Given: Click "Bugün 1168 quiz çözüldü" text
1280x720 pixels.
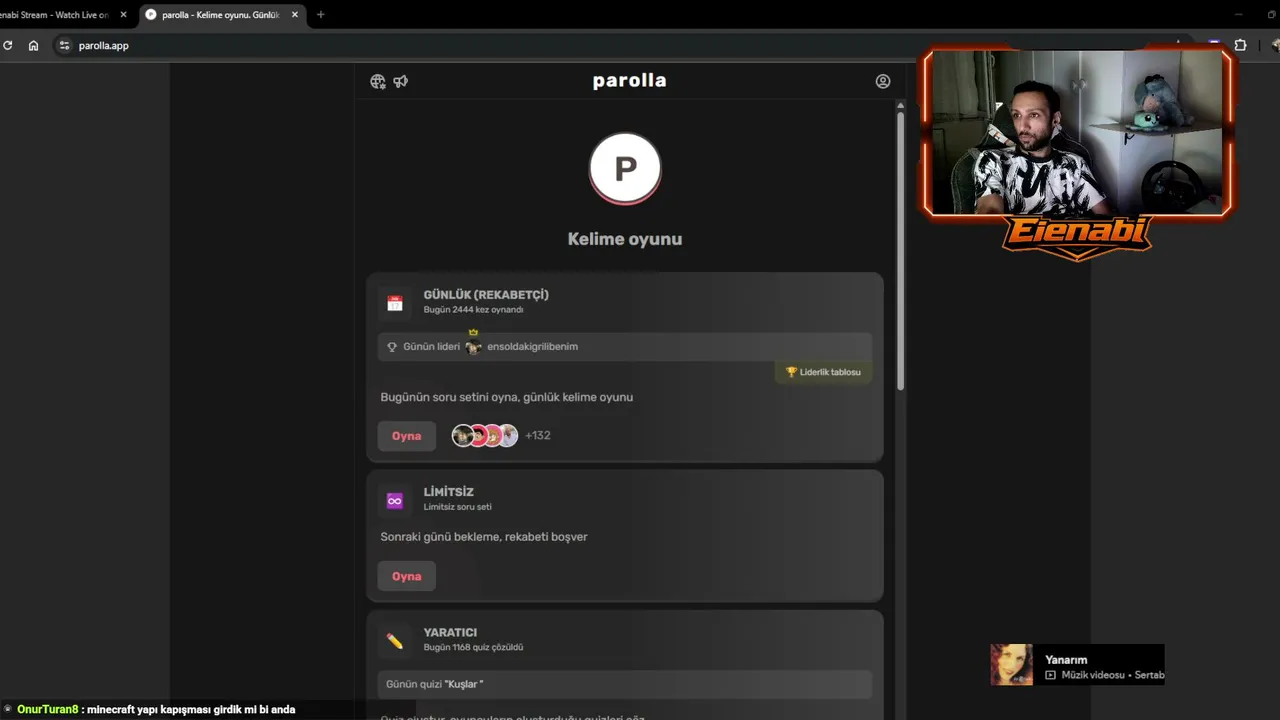Looking at the screenshot, I should pos(473,647).
